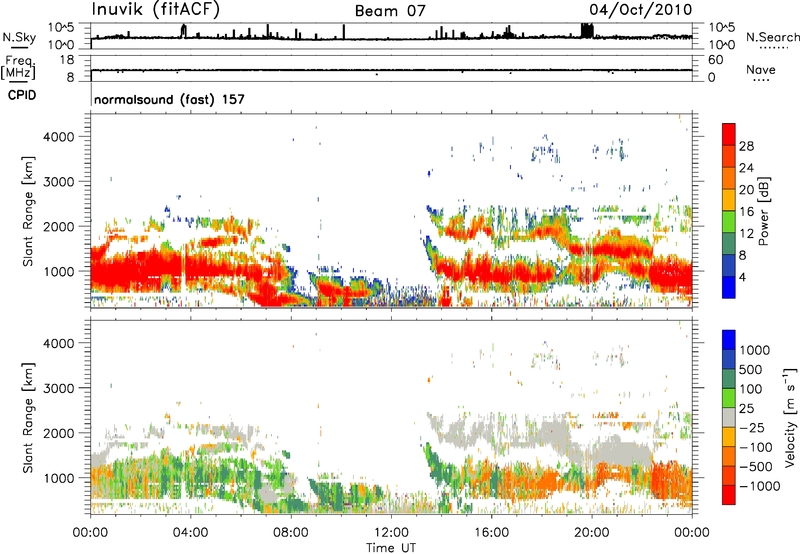
Task: Click the '60' tick on Nave axis
Action: [x=715, y=60]
